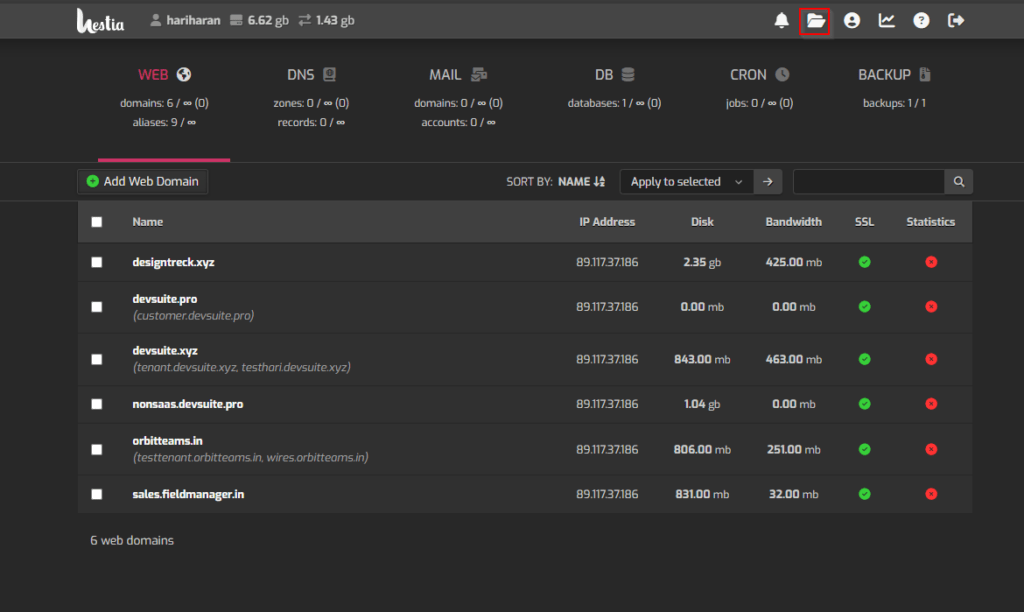Open the devsuite.pro domain link

[165, 298]
